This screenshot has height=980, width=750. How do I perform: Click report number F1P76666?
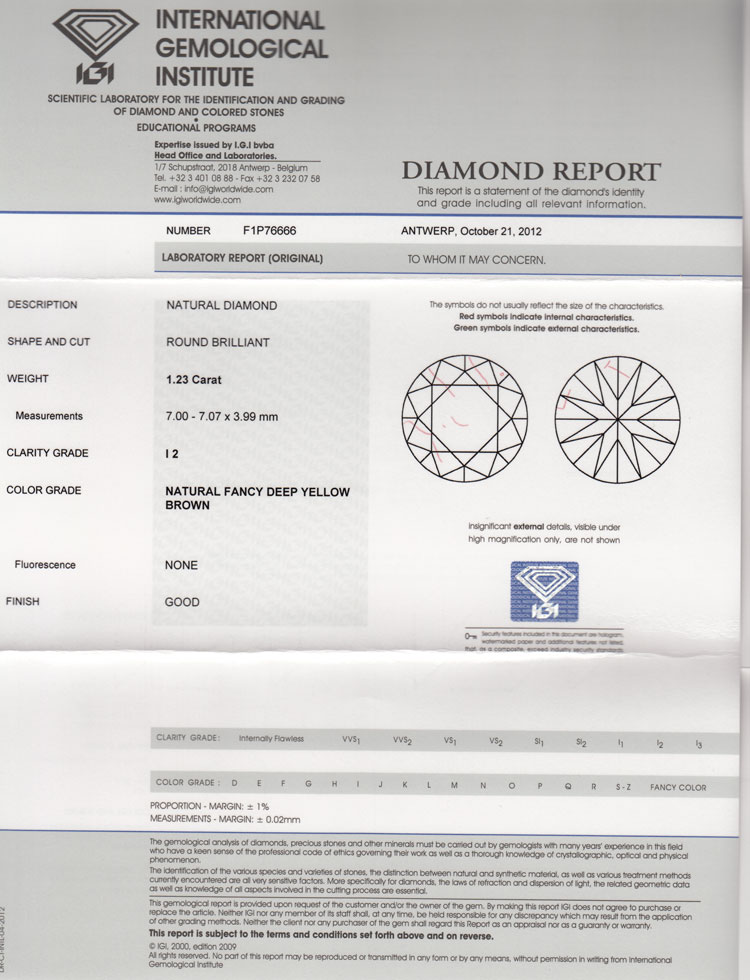(269, 231)
